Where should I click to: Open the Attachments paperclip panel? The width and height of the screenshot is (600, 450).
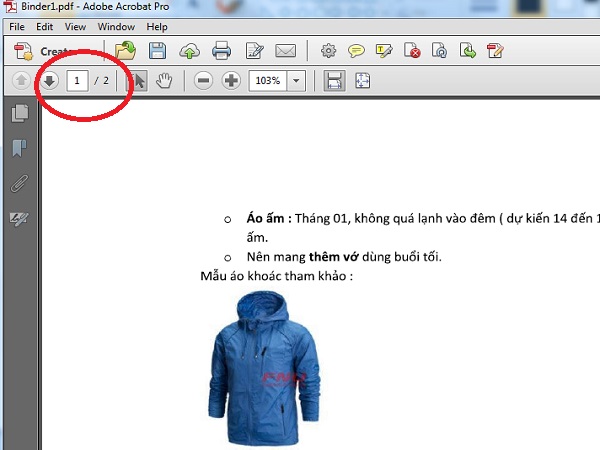[19, 183]
